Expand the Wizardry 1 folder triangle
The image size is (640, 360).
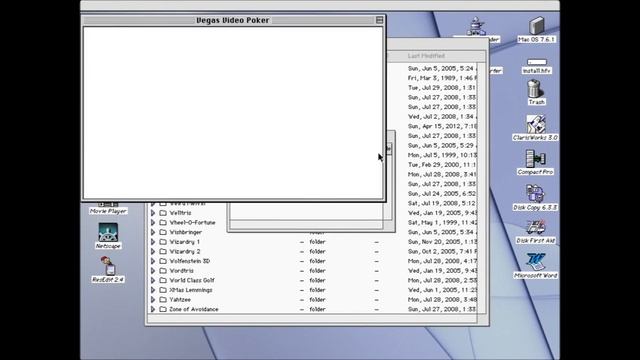point(153,242)
